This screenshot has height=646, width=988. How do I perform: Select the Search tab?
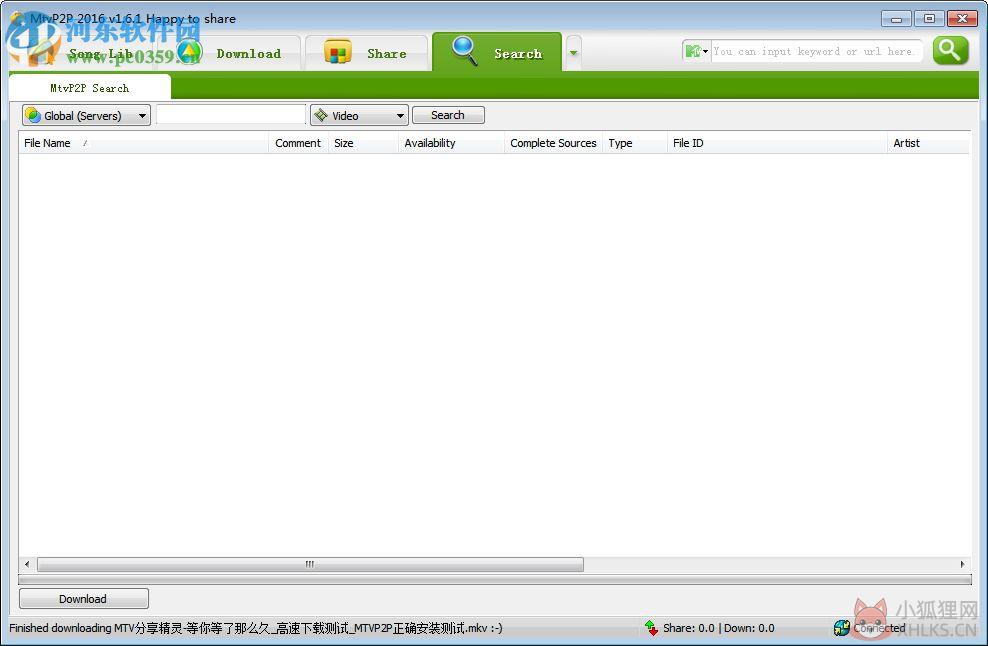click(x=497, y=52)
